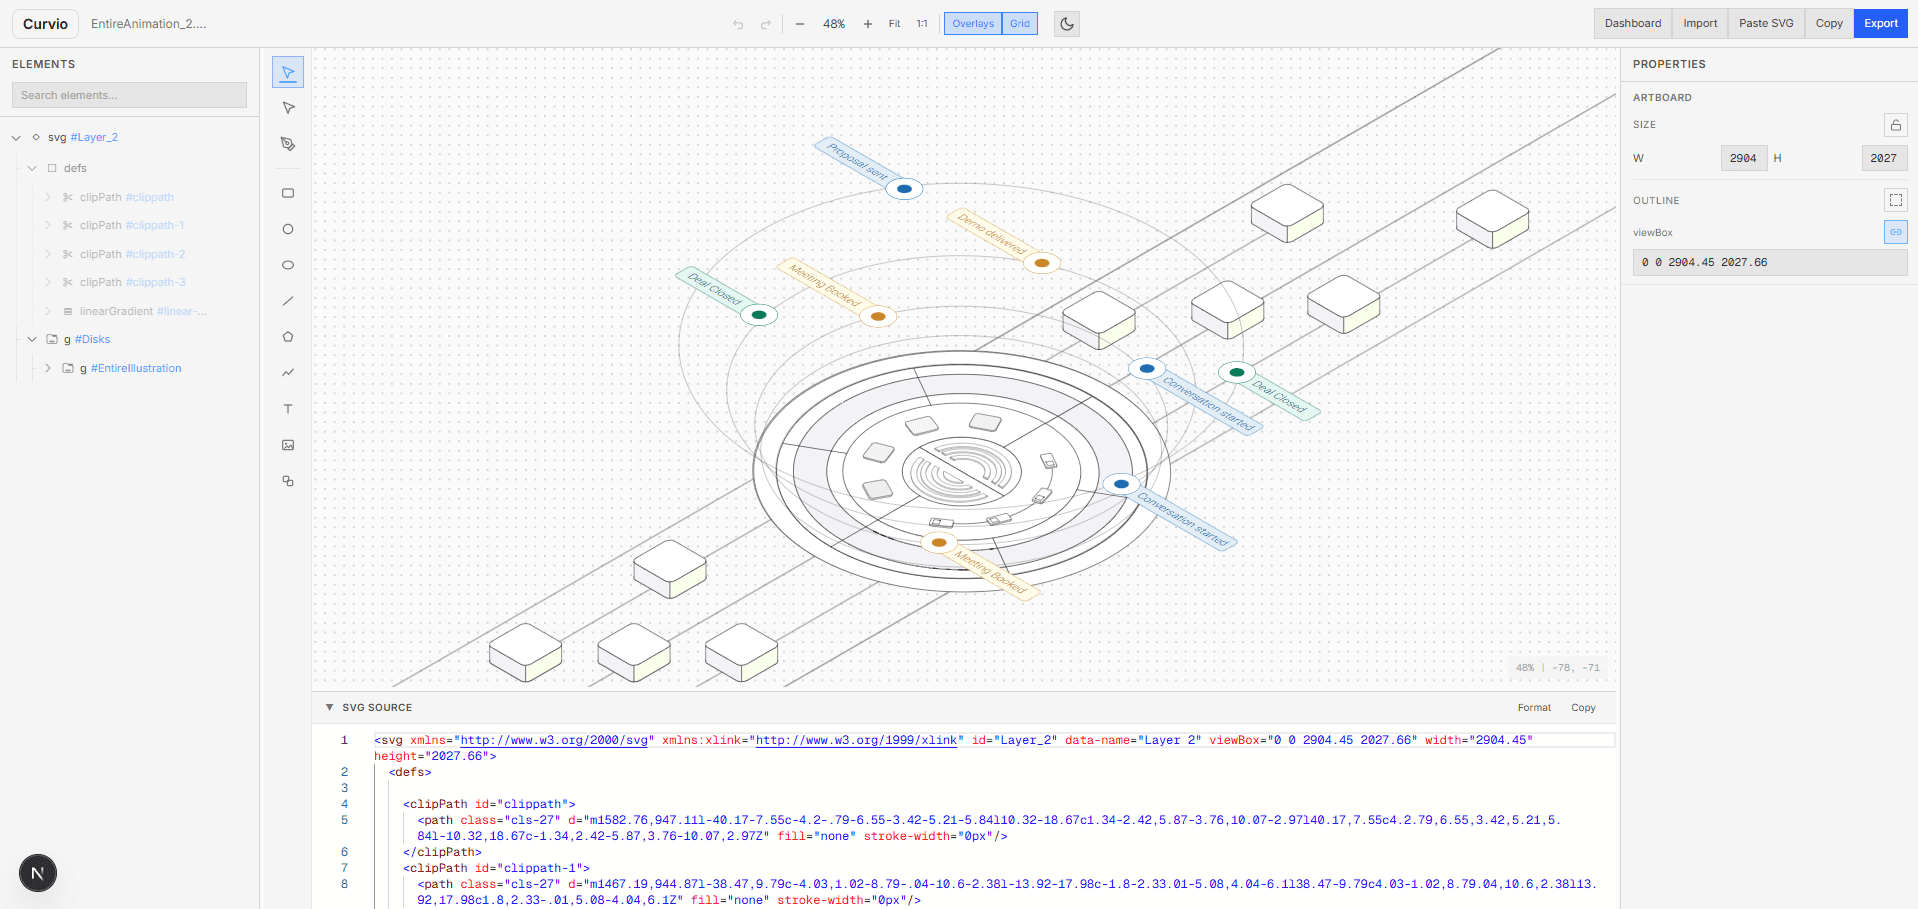Select the Image tool
1918x909 pixels.
coord(288,445)
